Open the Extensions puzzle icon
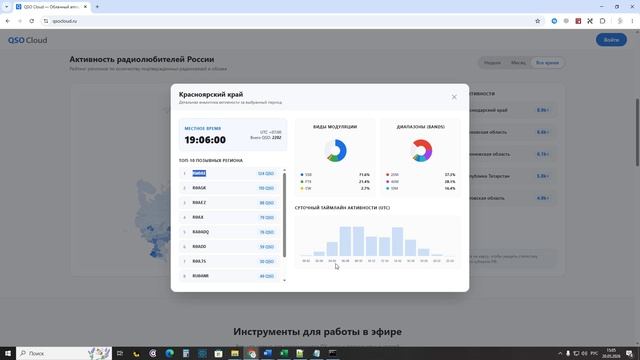 pos(602,21)
